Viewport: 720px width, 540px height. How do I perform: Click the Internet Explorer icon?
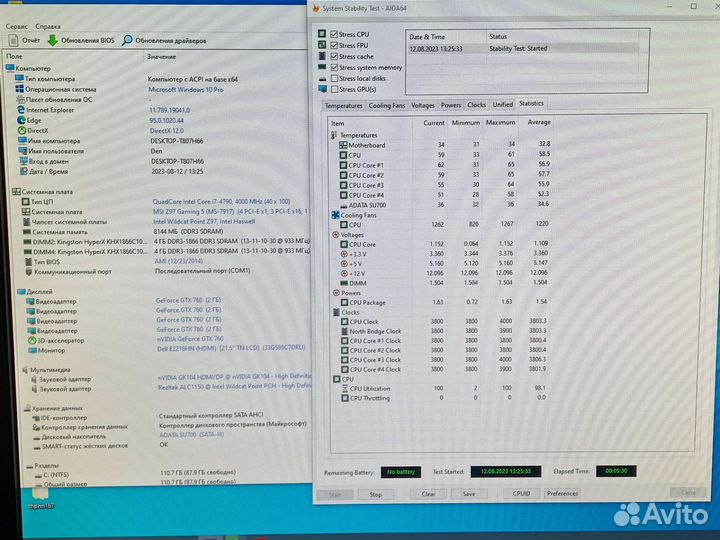21,109
